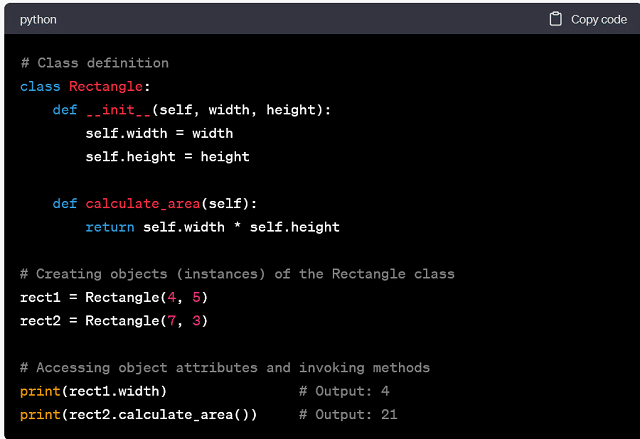Click the print(rect1.width) statement
The image size is (640, 439).
[x=93, y=391]
